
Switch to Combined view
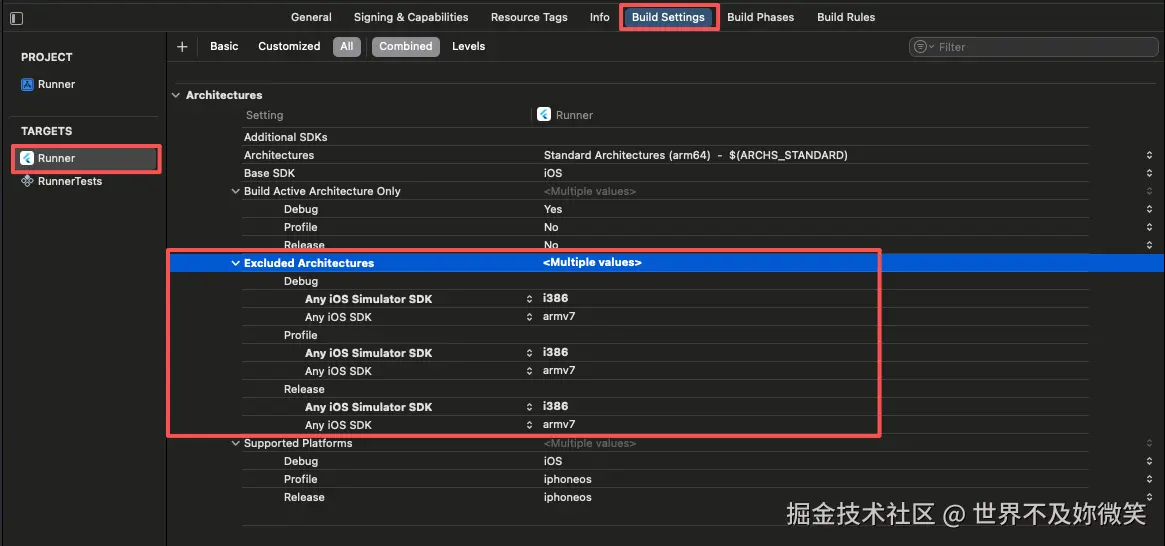(x=406, y=46)
